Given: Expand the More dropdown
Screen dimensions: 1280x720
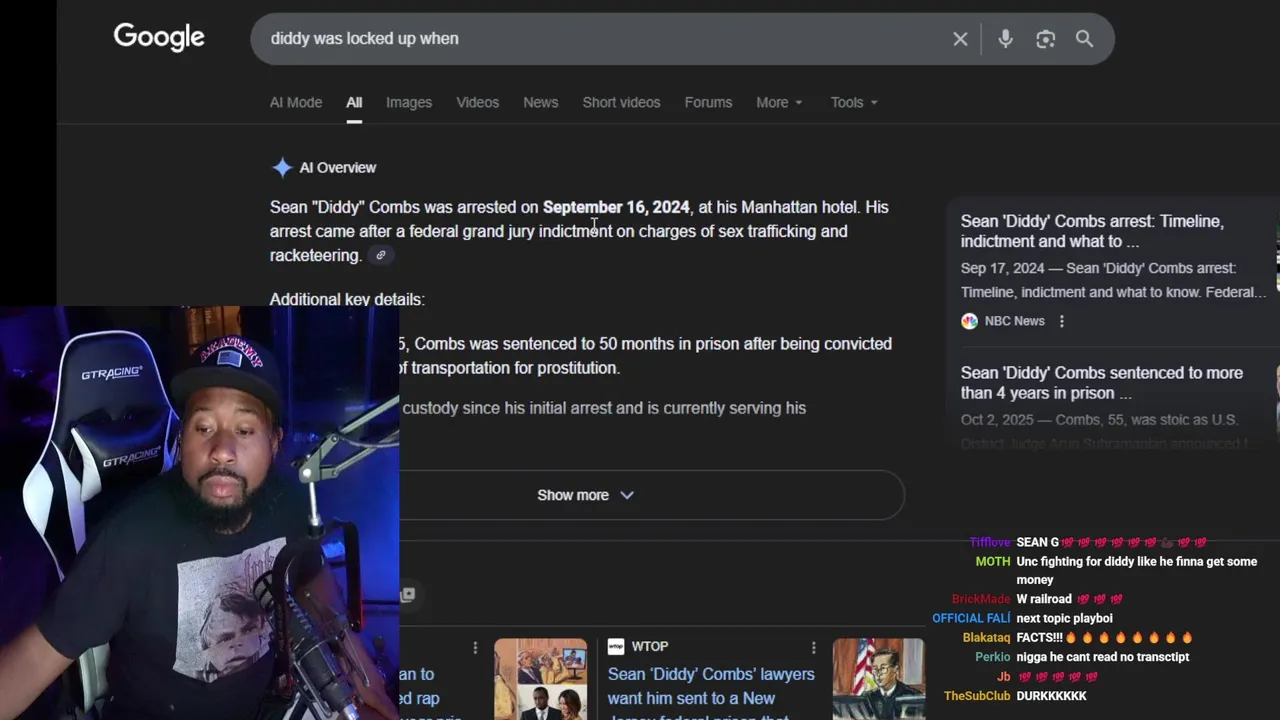Looking at the screenshot, I should pyautogui.click(x=779, y=102).
